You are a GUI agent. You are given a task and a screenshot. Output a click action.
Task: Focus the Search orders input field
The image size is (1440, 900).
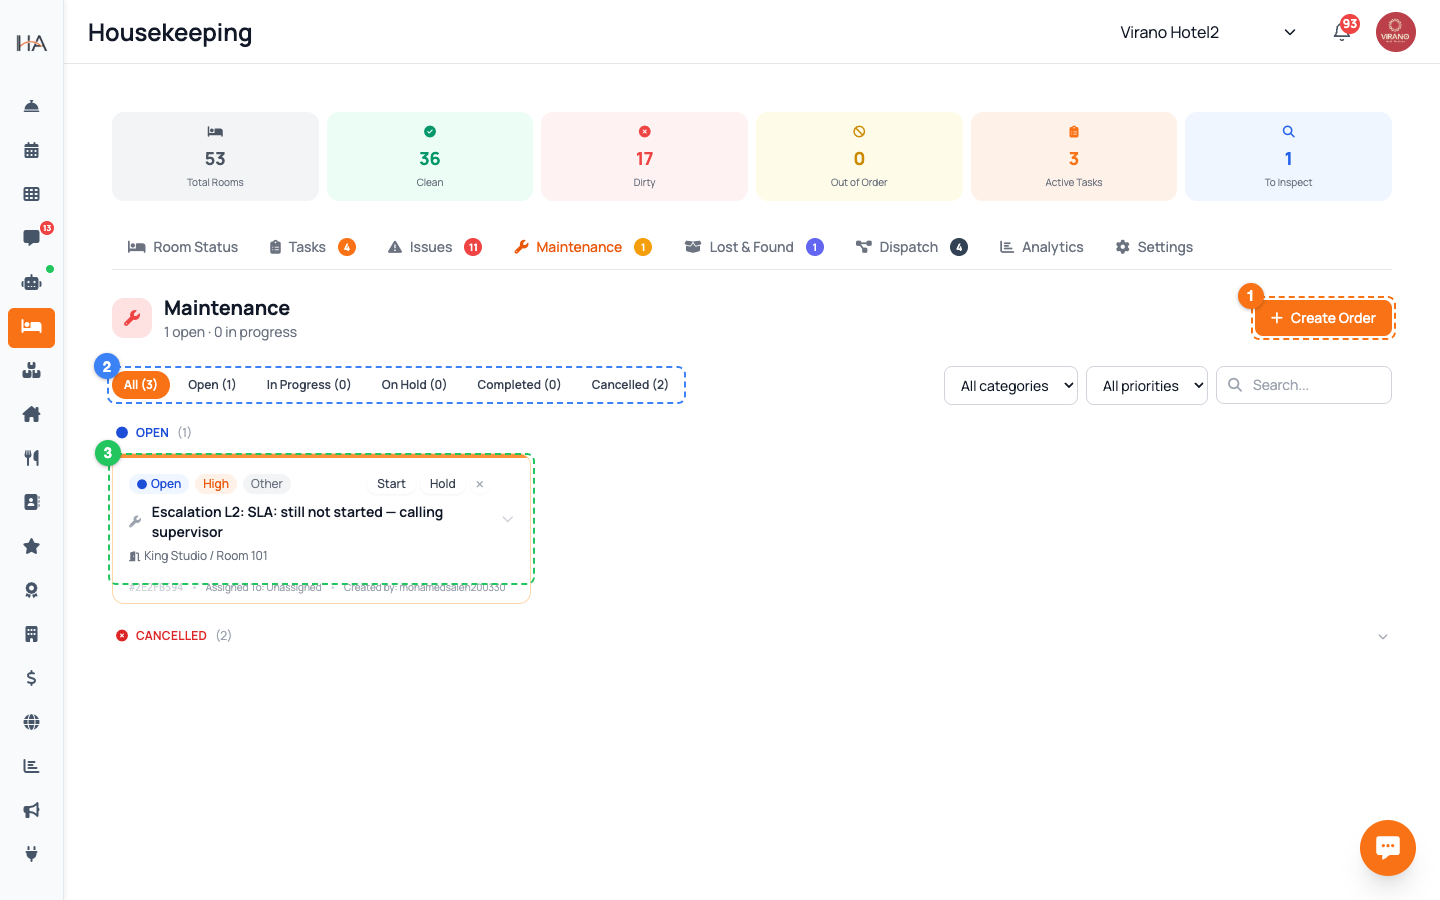coord(1304,385)
